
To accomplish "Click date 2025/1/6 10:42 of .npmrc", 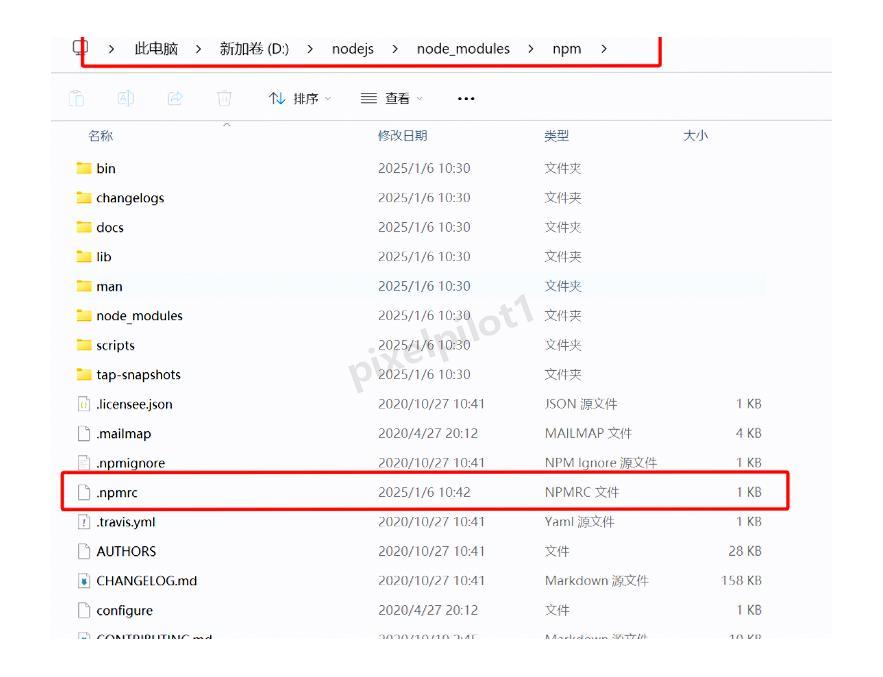I will (x=424, y=492).
